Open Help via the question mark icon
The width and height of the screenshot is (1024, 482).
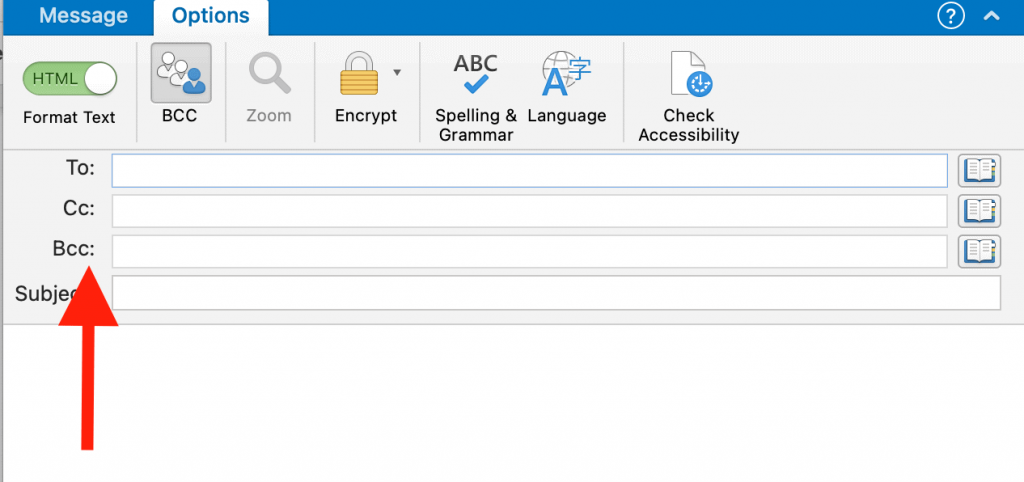pos(950,16)
